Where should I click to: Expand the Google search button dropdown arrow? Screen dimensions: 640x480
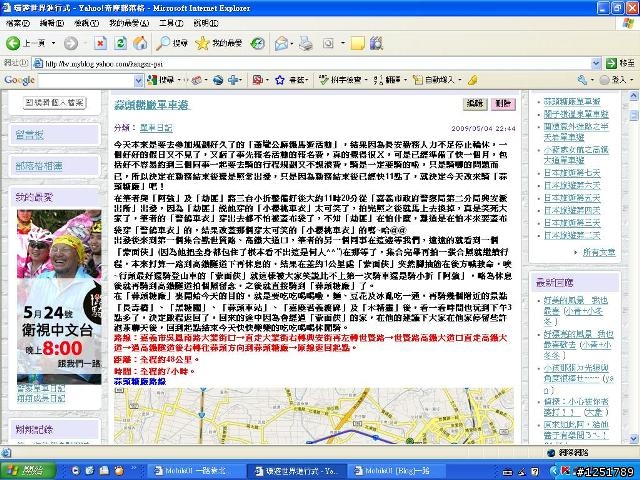[178, 80]
